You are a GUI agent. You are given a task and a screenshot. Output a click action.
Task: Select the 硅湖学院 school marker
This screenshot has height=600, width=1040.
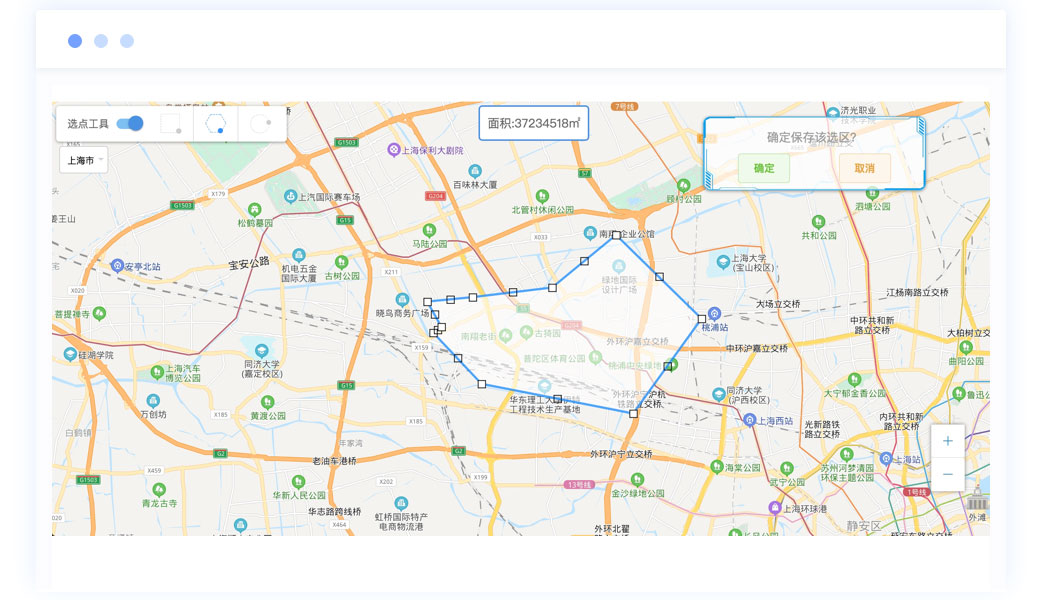point(70,355)
